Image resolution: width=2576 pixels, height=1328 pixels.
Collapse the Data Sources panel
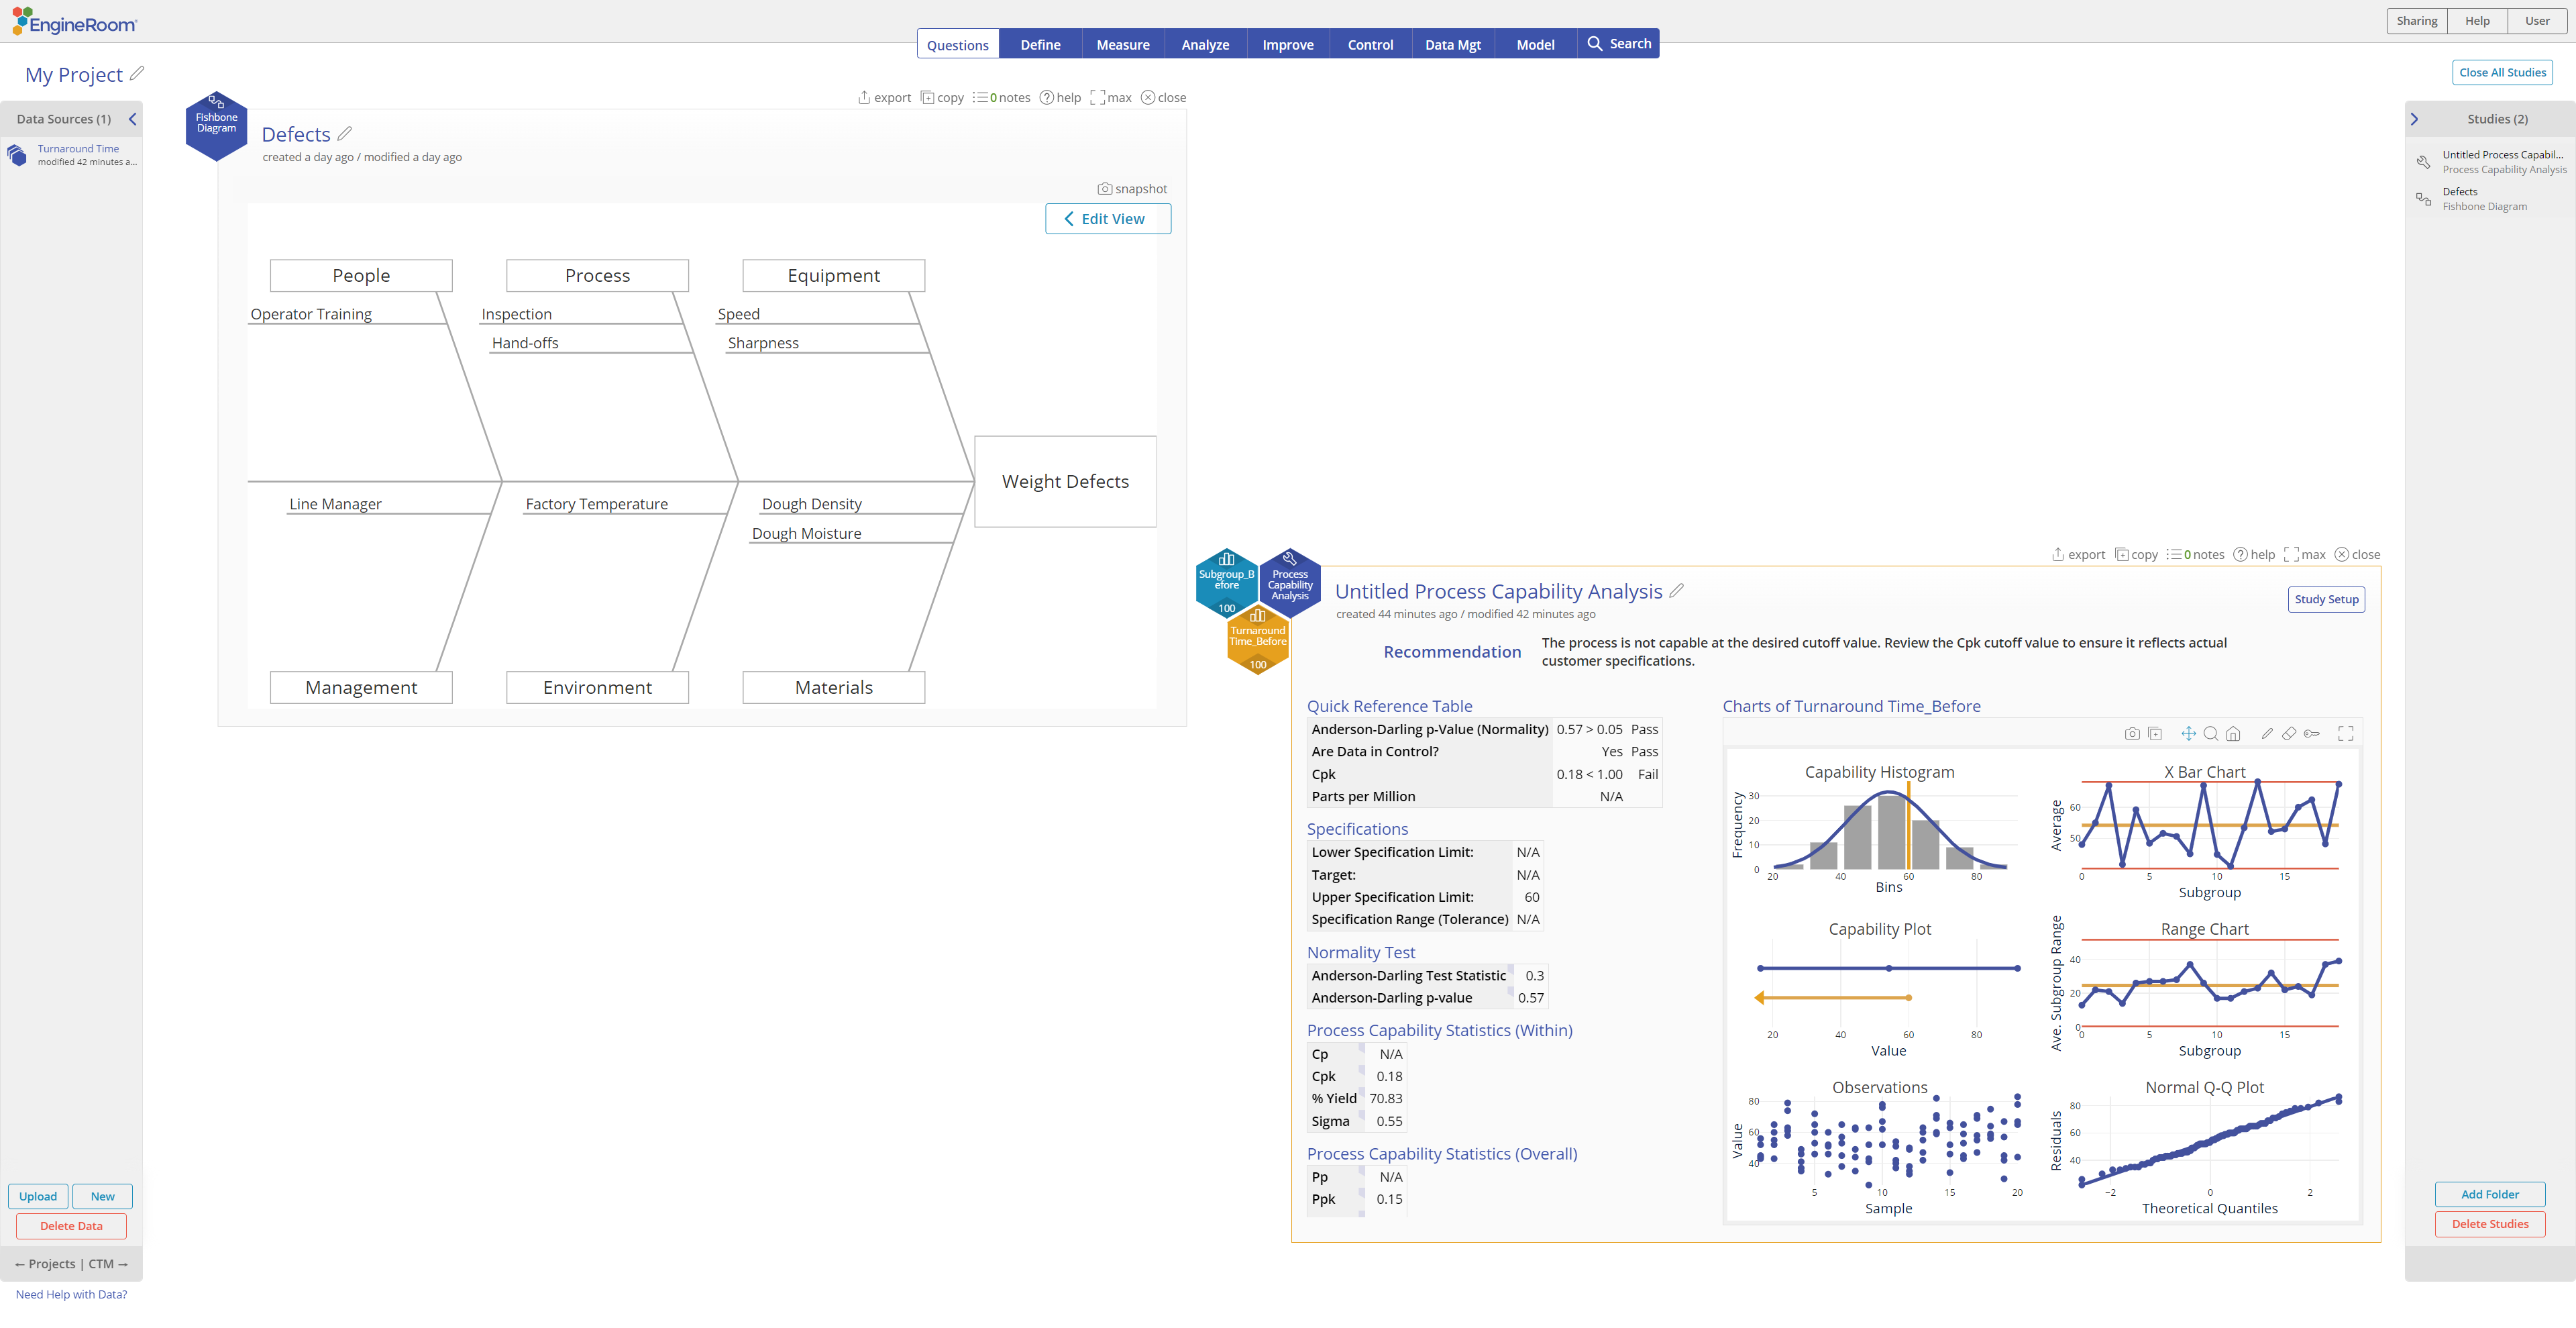132,119
